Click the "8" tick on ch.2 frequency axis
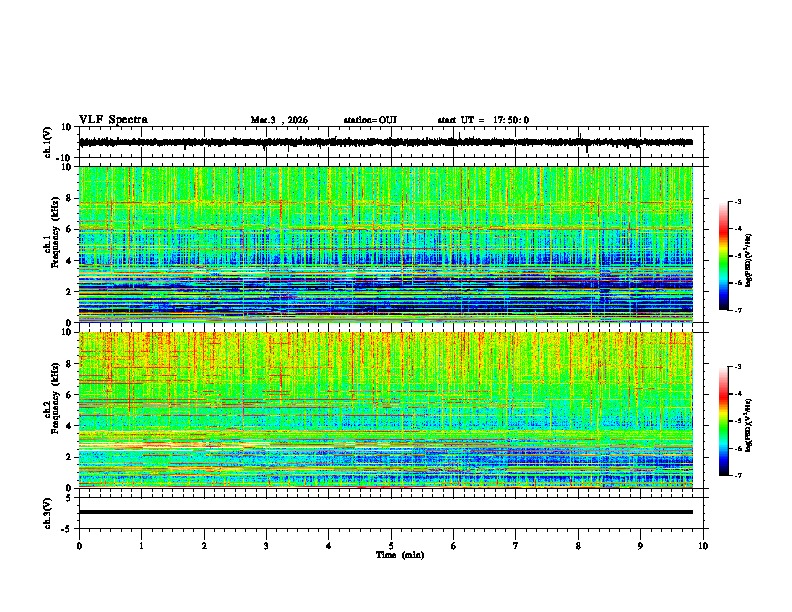Viewport: 792px width, 612px height. coord(69,364)
